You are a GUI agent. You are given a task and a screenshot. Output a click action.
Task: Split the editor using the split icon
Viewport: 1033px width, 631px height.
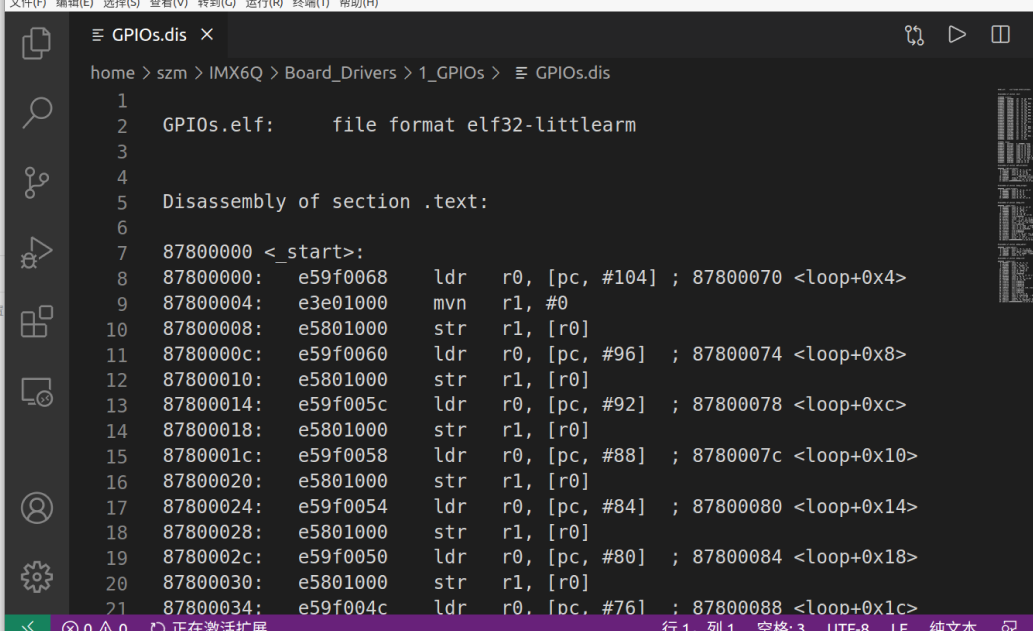click(x=1001, y=33)
